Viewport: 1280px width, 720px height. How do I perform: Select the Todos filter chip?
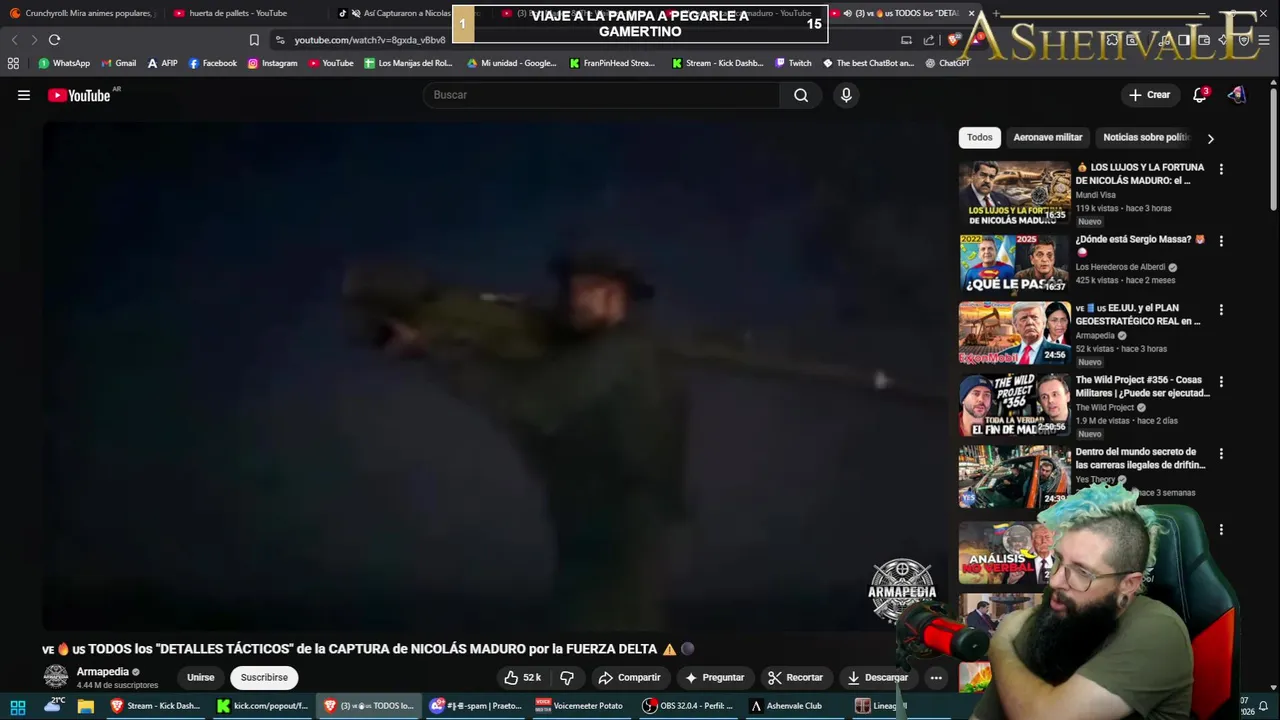(980, 137)
